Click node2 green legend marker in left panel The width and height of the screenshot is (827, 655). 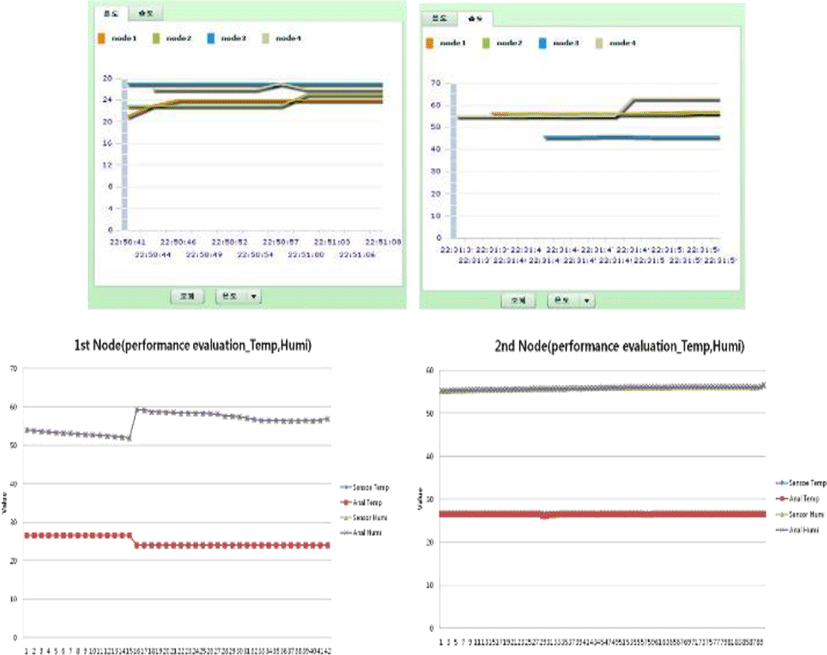pos(157,38)
